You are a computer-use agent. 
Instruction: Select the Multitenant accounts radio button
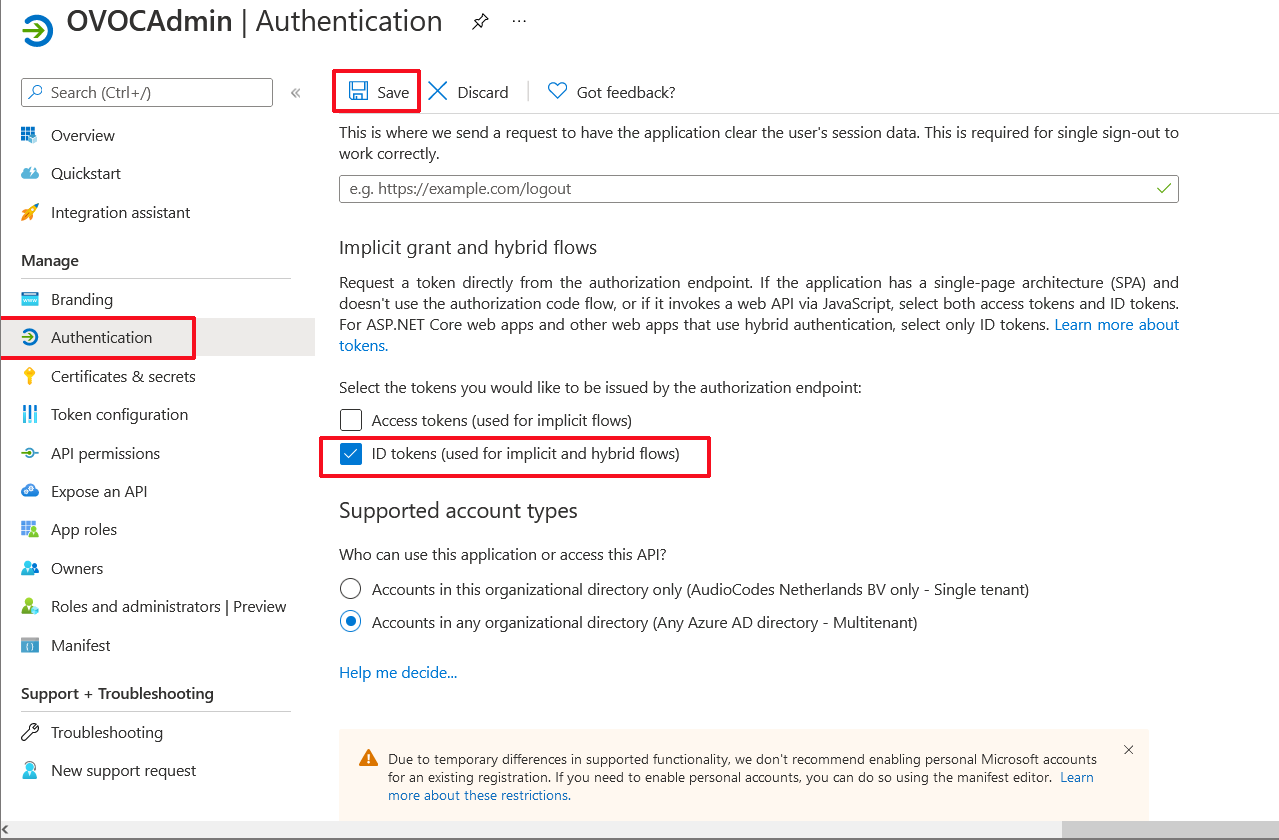(x=351, y=622)
